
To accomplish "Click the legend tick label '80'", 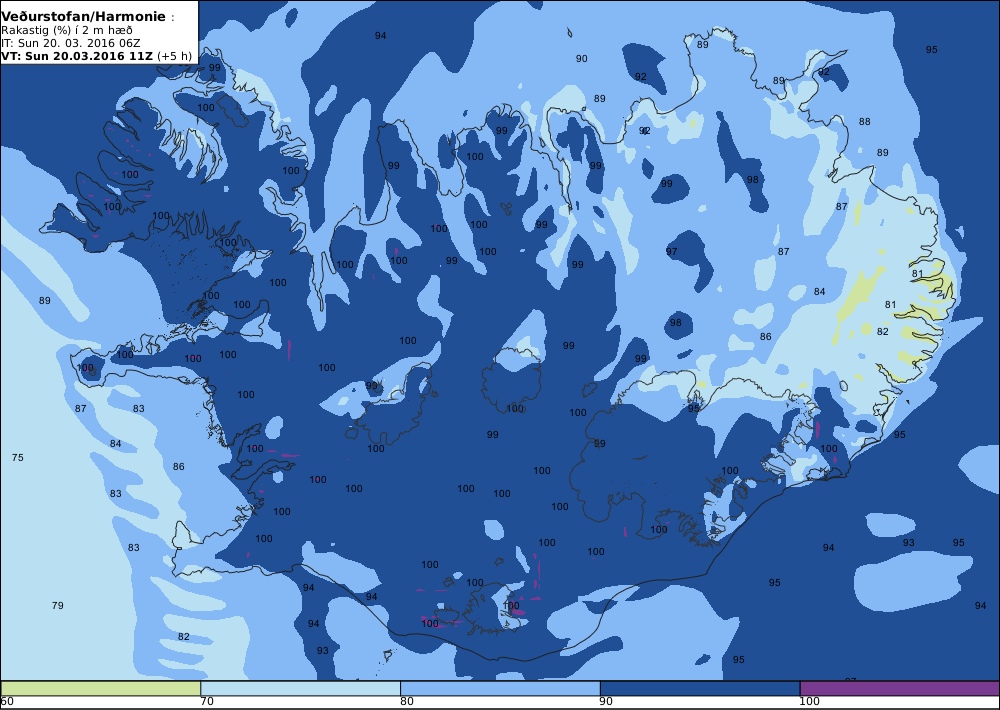I will click(x=407, y=702).
